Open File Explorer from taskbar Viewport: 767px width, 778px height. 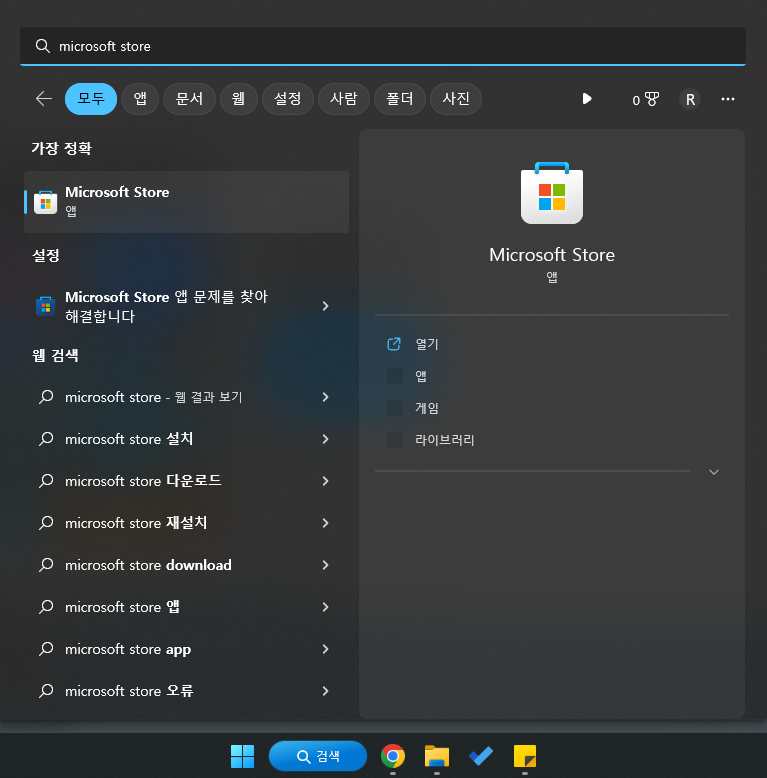[x=437, y=756]
